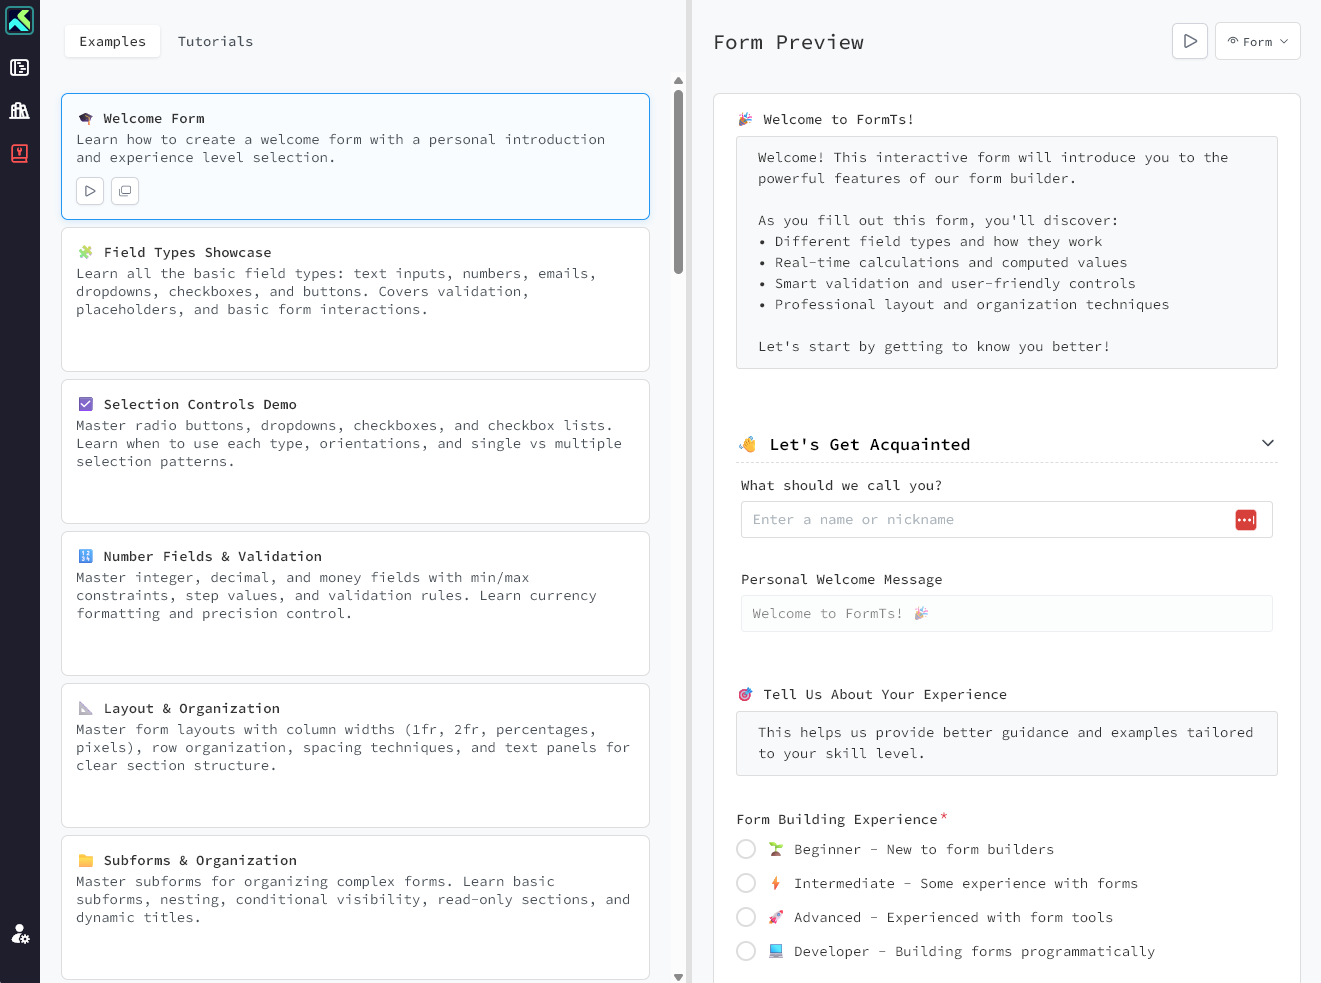Viewport: 1321px width, 983px height.
Task: Click the FormTs app logo icon
Action: coord(20,20)
